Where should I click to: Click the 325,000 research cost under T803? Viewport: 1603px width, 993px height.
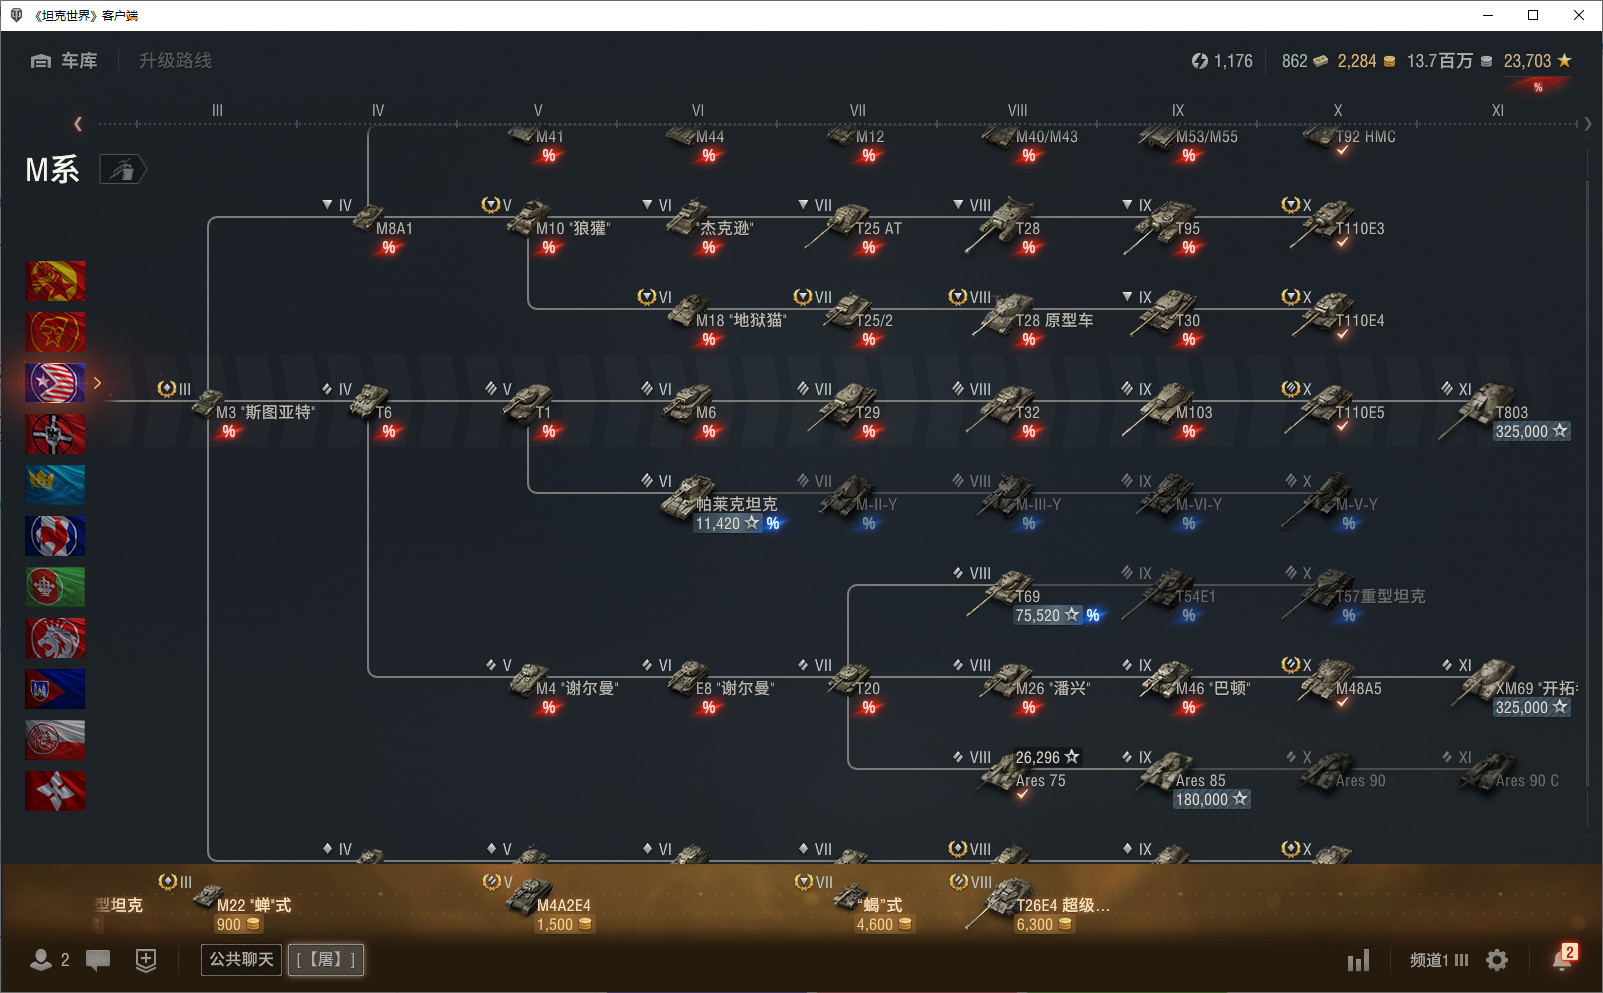pos(1531,431)
